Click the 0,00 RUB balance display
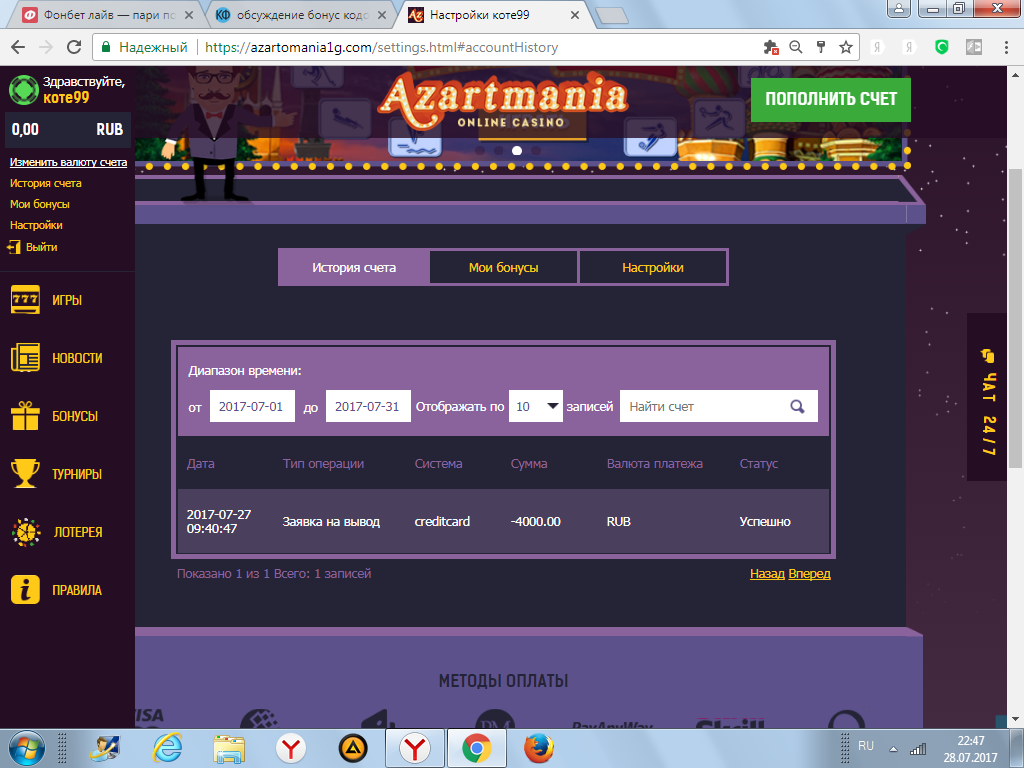This screenshot has width=1024, height=768. [67, 129]
